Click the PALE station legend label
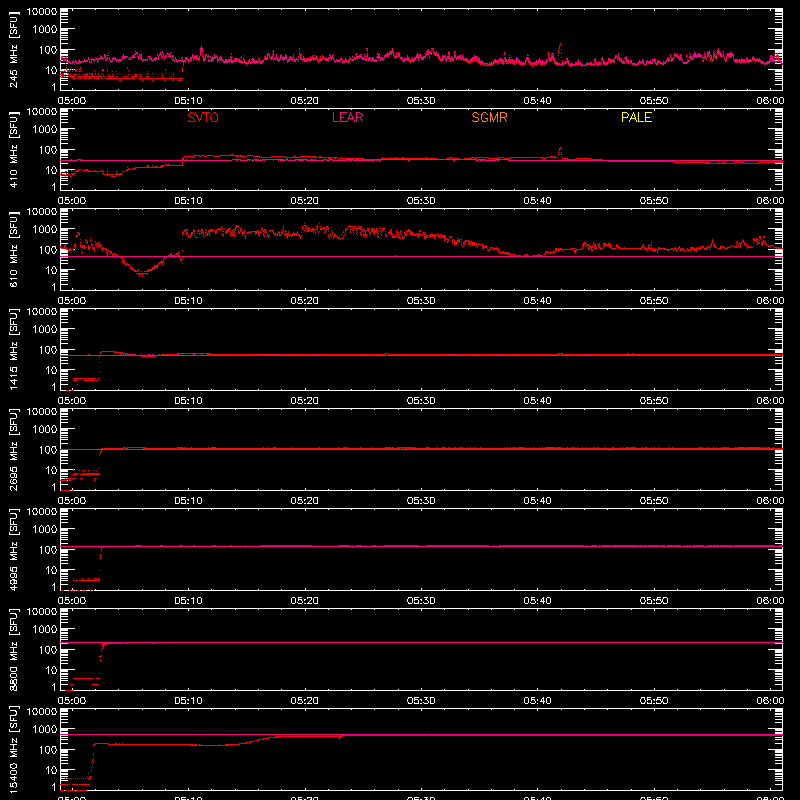800x800 pixels. (636, 117)
